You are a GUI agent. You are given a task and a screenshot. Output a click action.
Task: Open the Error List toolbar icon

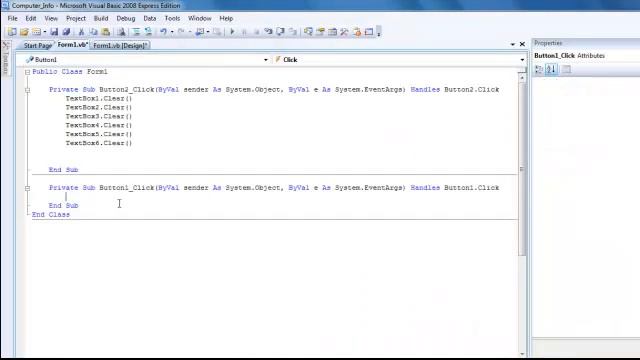click(357, 32)
